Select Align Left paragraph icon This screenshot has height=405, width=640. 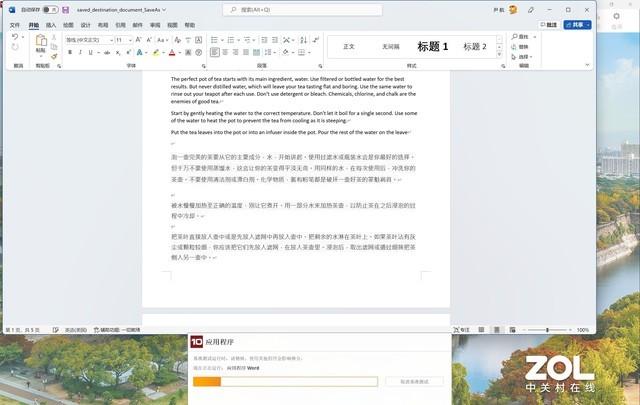point(215,52)
